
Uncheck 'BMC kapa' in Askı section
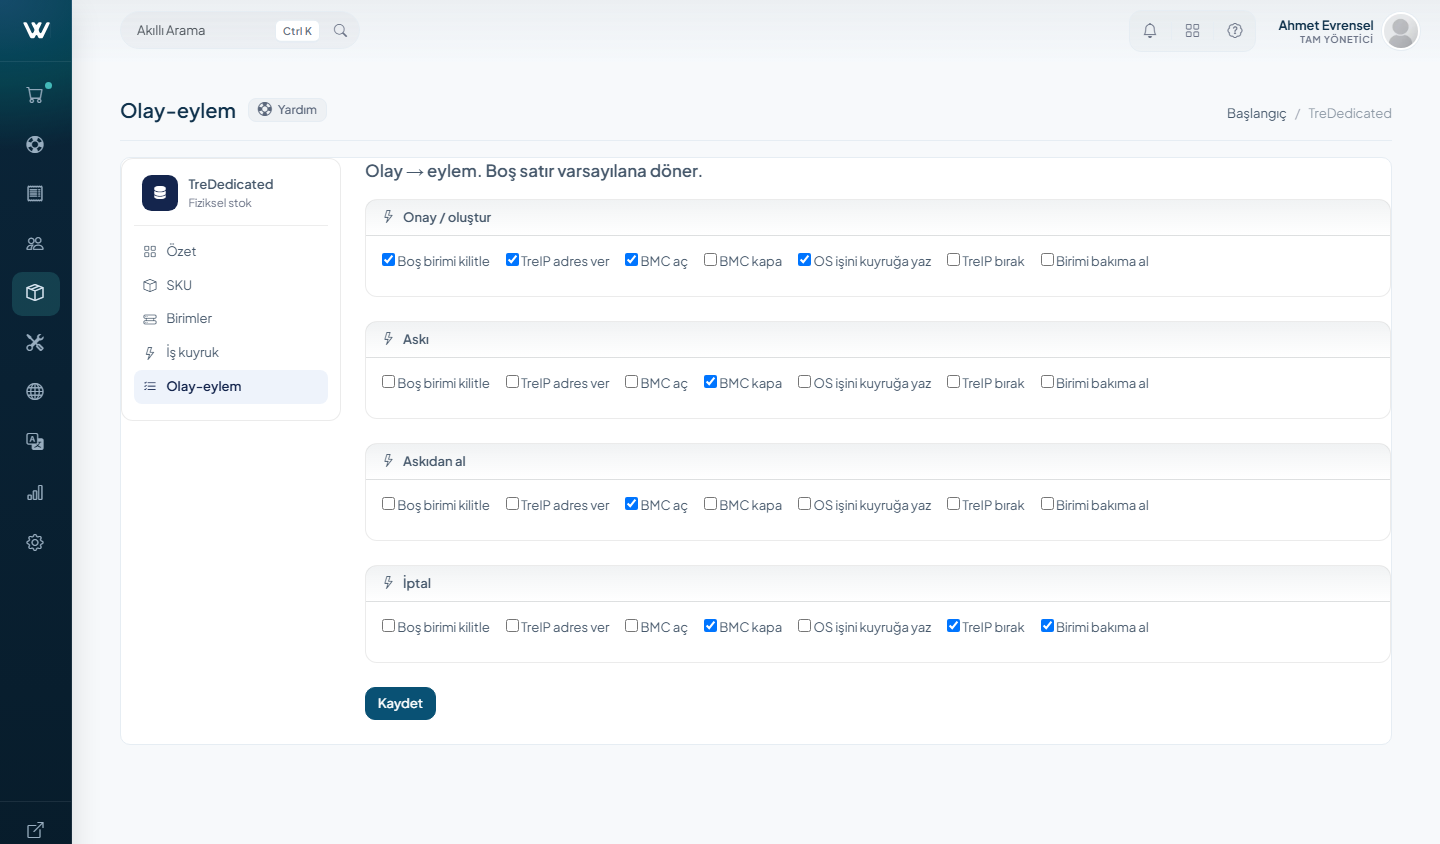coord(710,382)
